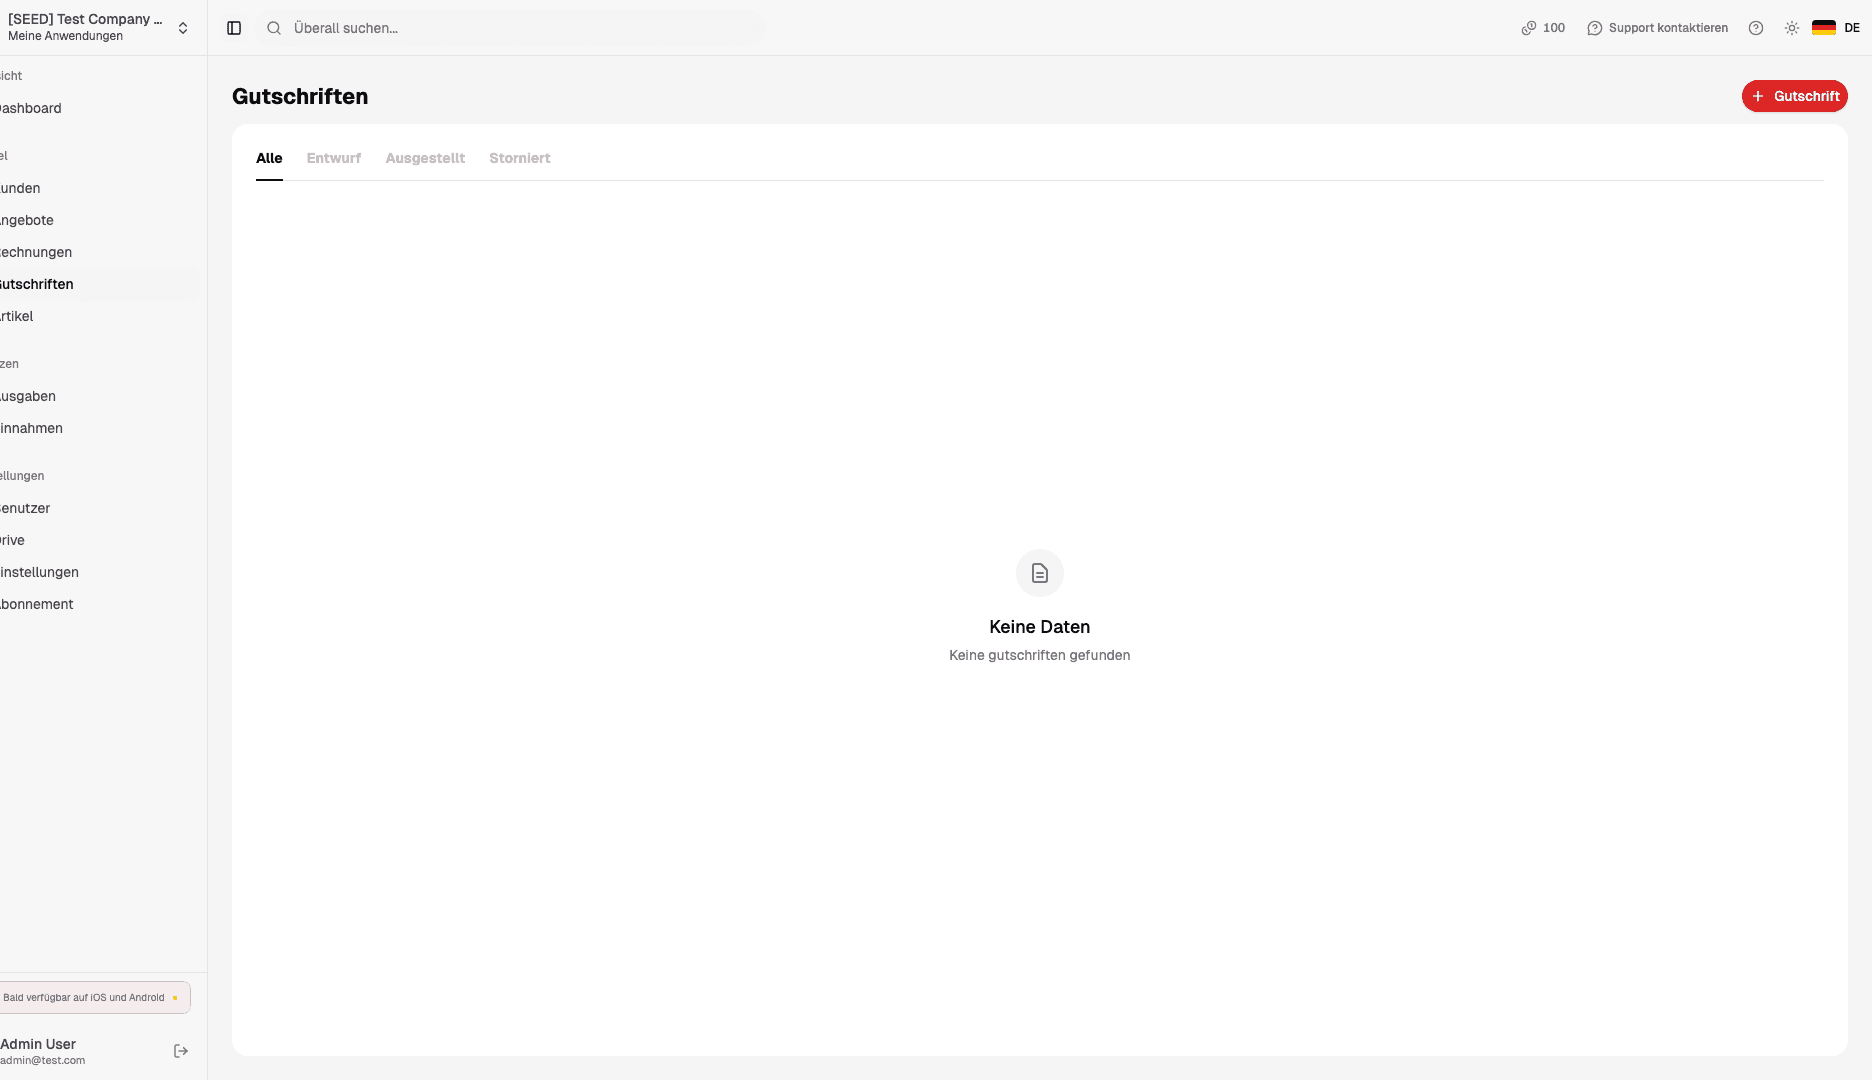Click the logout icon next to Admin User
The image size is (1872, 1080).
point(181,1051)
